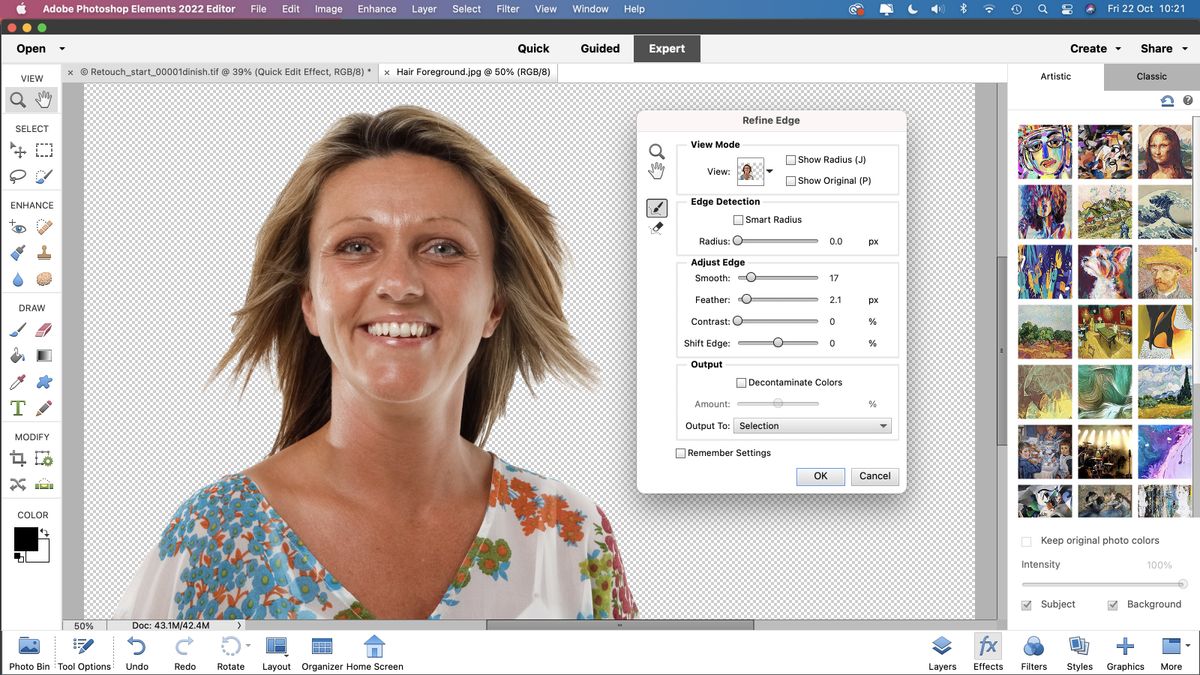The image size is (1200, 675).
Task: Click OK in the Refine Edge dialog
Action: (x=820, y=476)
